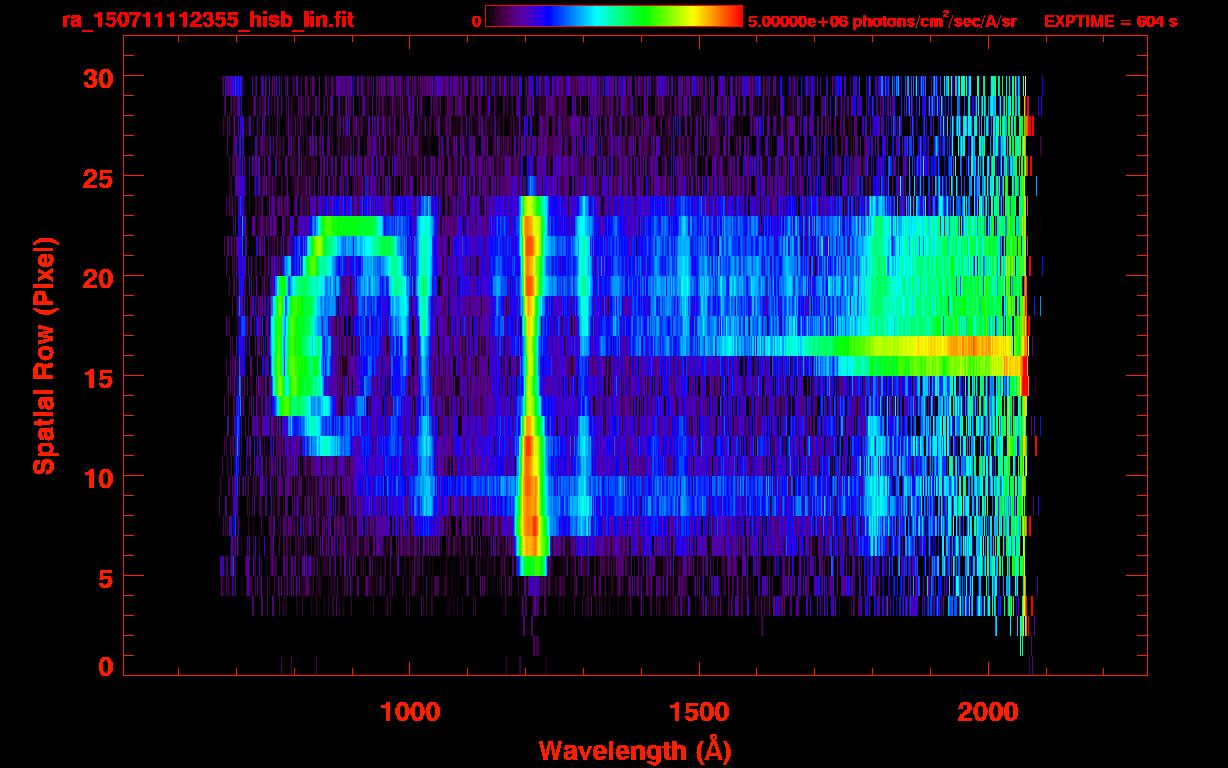Click the y-axis tick label 0
The width and height of the screenshot is (1228, 768).
point(106,667)
